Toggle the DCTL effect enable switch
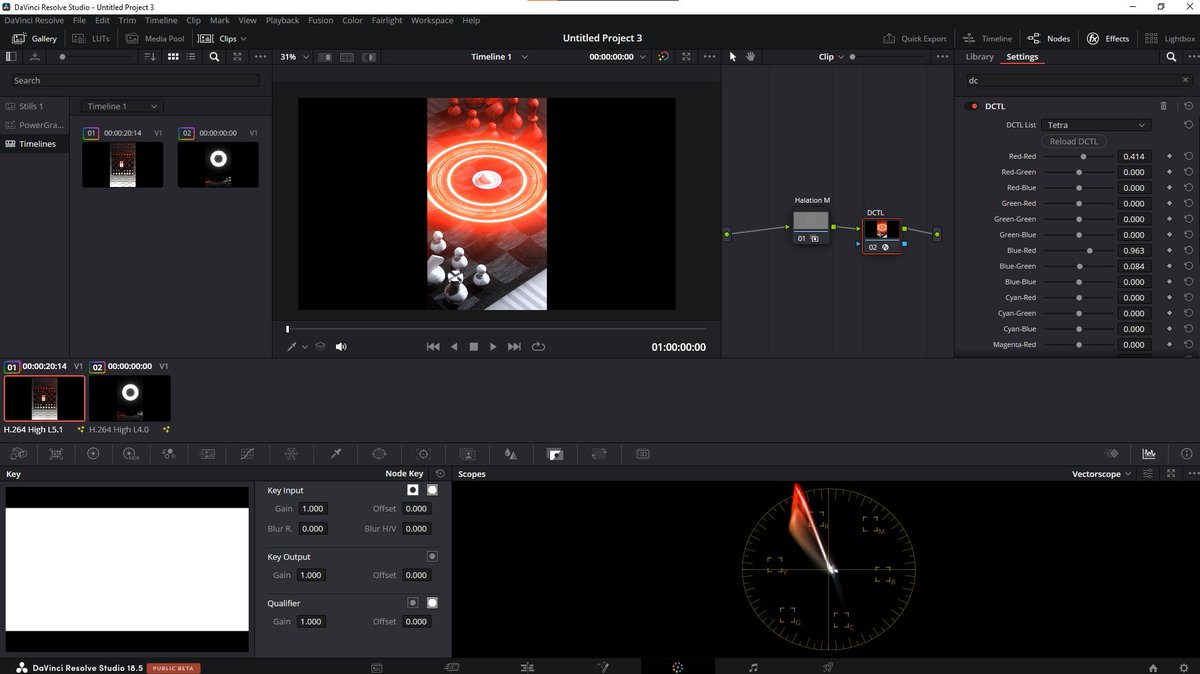The width and height of the screenshot is (1200, 674). click(x=973, y=106)
